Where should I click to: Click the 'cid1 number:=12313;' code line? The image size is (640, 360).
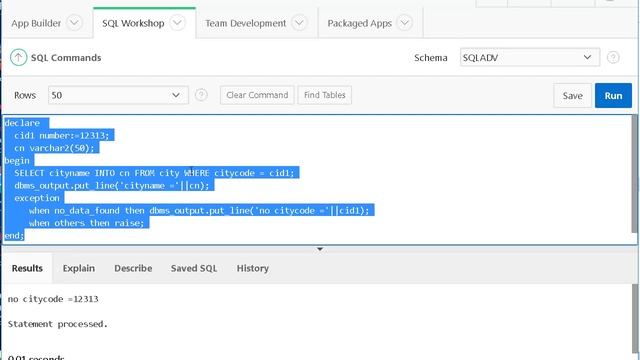tap(62, 136)
